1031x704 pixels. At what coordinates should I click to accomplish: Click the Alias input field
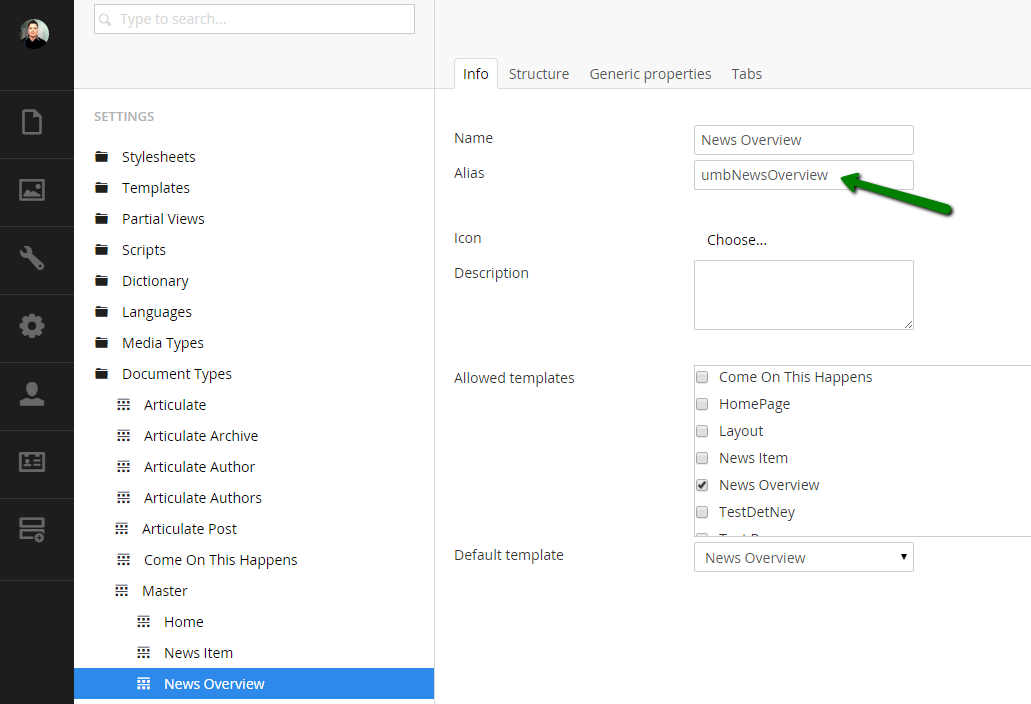pos(803,175)
